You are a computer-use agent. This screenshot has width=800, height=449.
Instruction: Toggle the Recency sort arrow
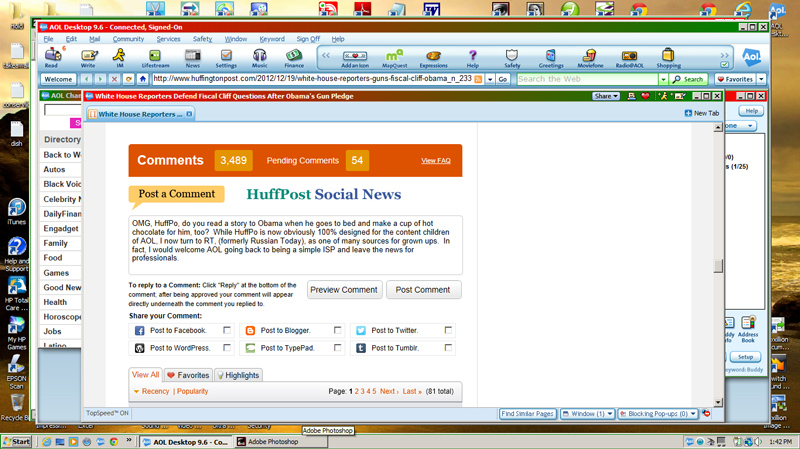click(137, 391)
